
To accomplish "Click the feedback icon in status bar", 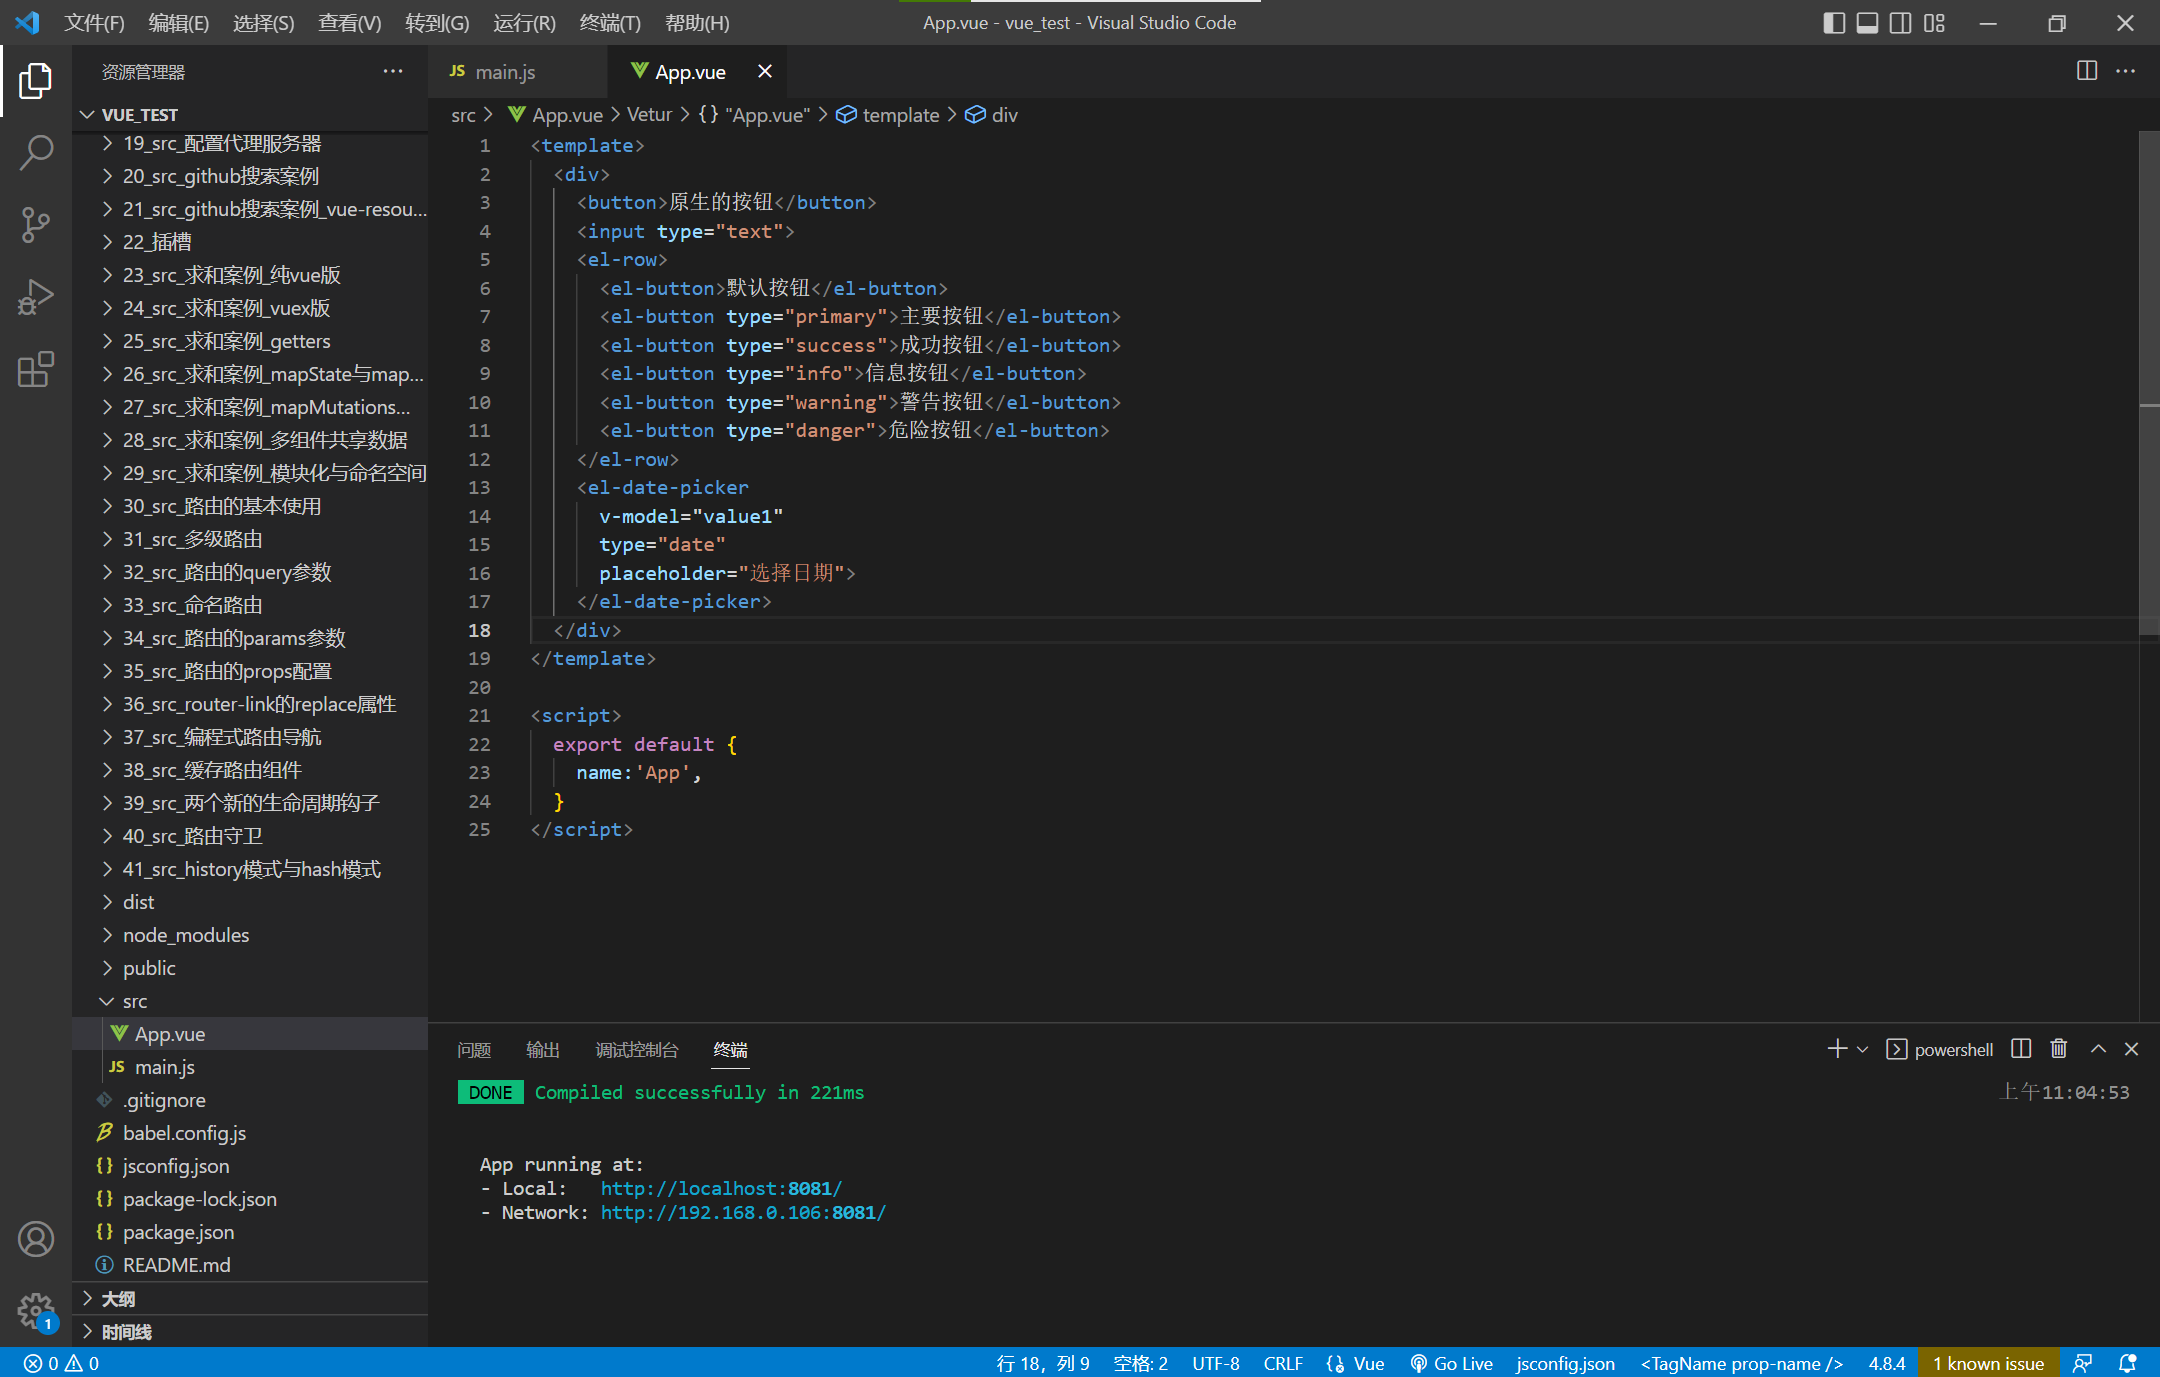I will tap(2083, 1363).
